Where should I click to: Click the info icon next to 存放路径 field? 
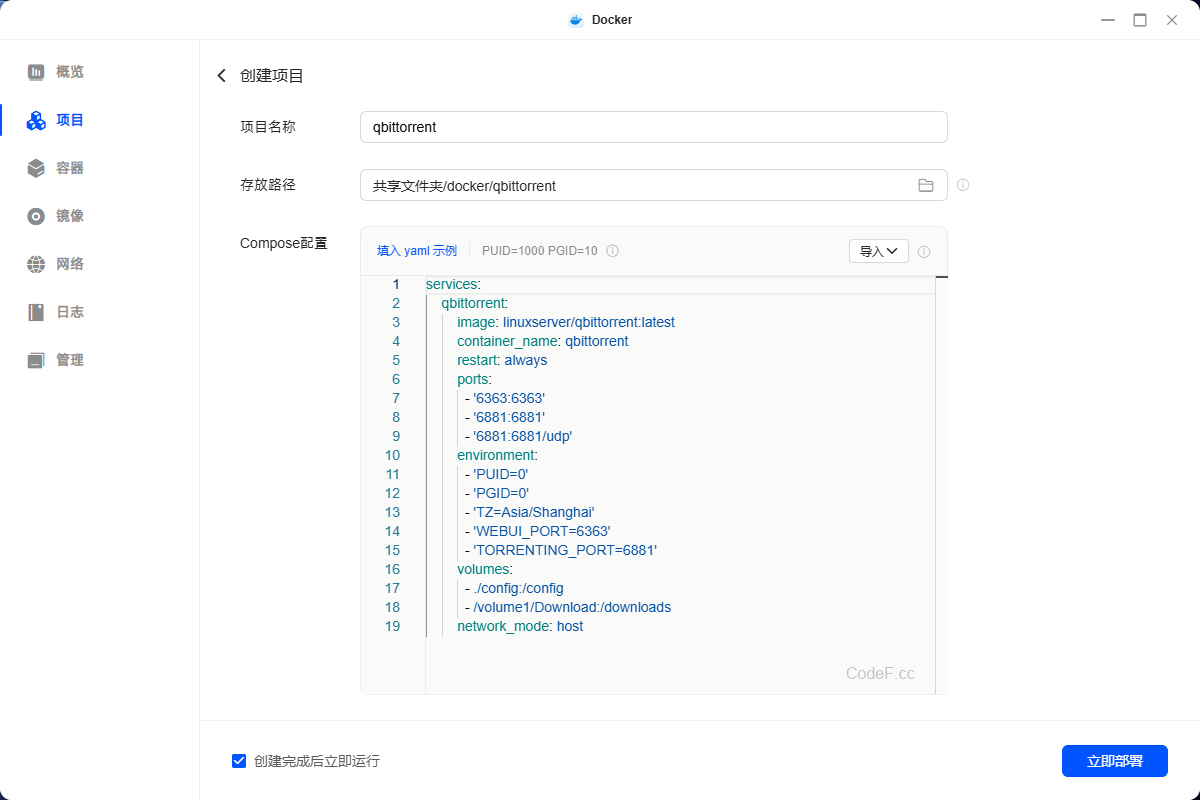[963, 185]
